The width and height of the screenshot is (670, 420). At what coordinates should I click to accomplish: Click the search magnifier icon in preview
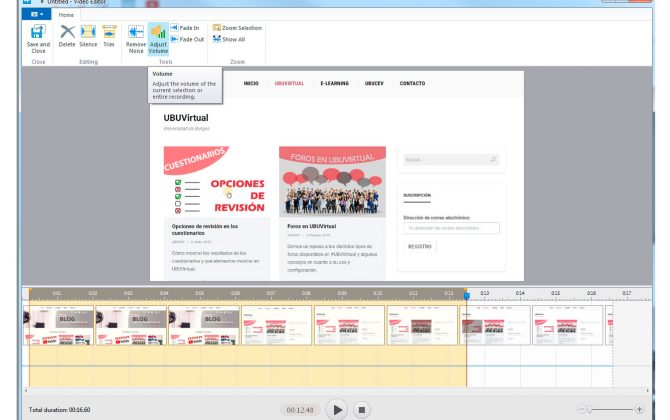point(493,159)
